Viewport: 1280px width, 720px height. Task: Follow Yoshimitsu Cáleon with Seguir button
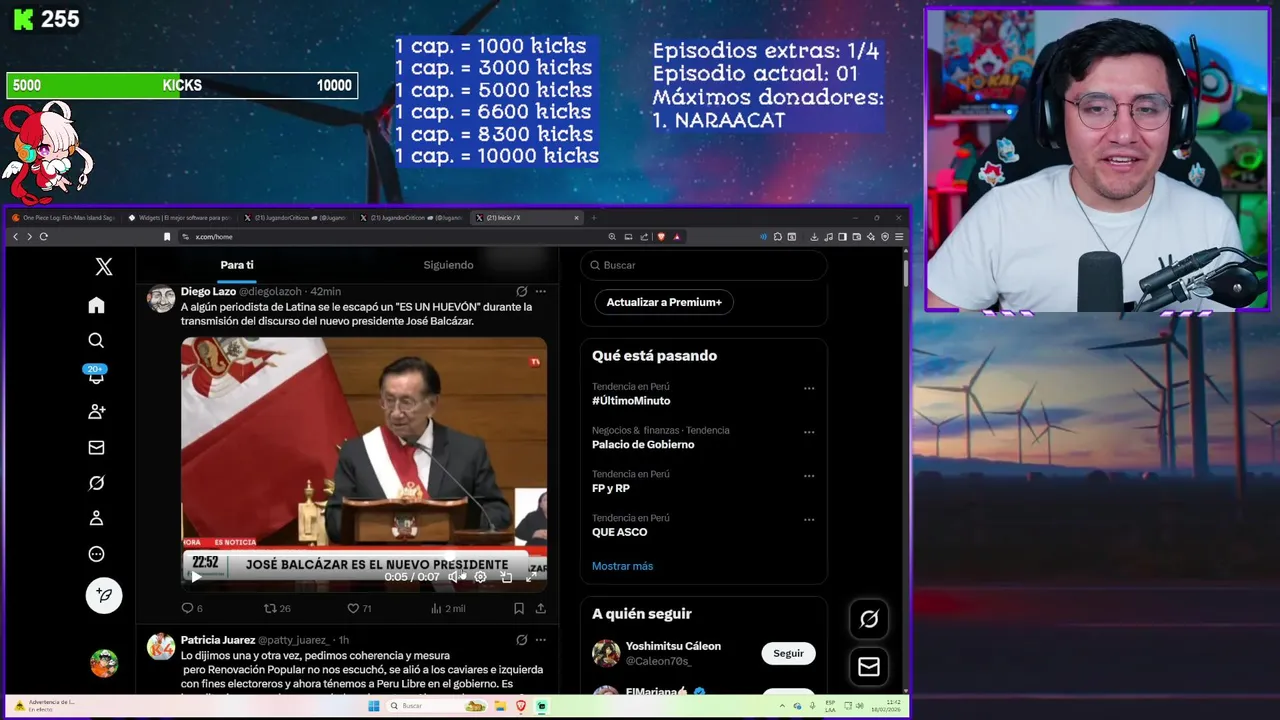[788, 653]
